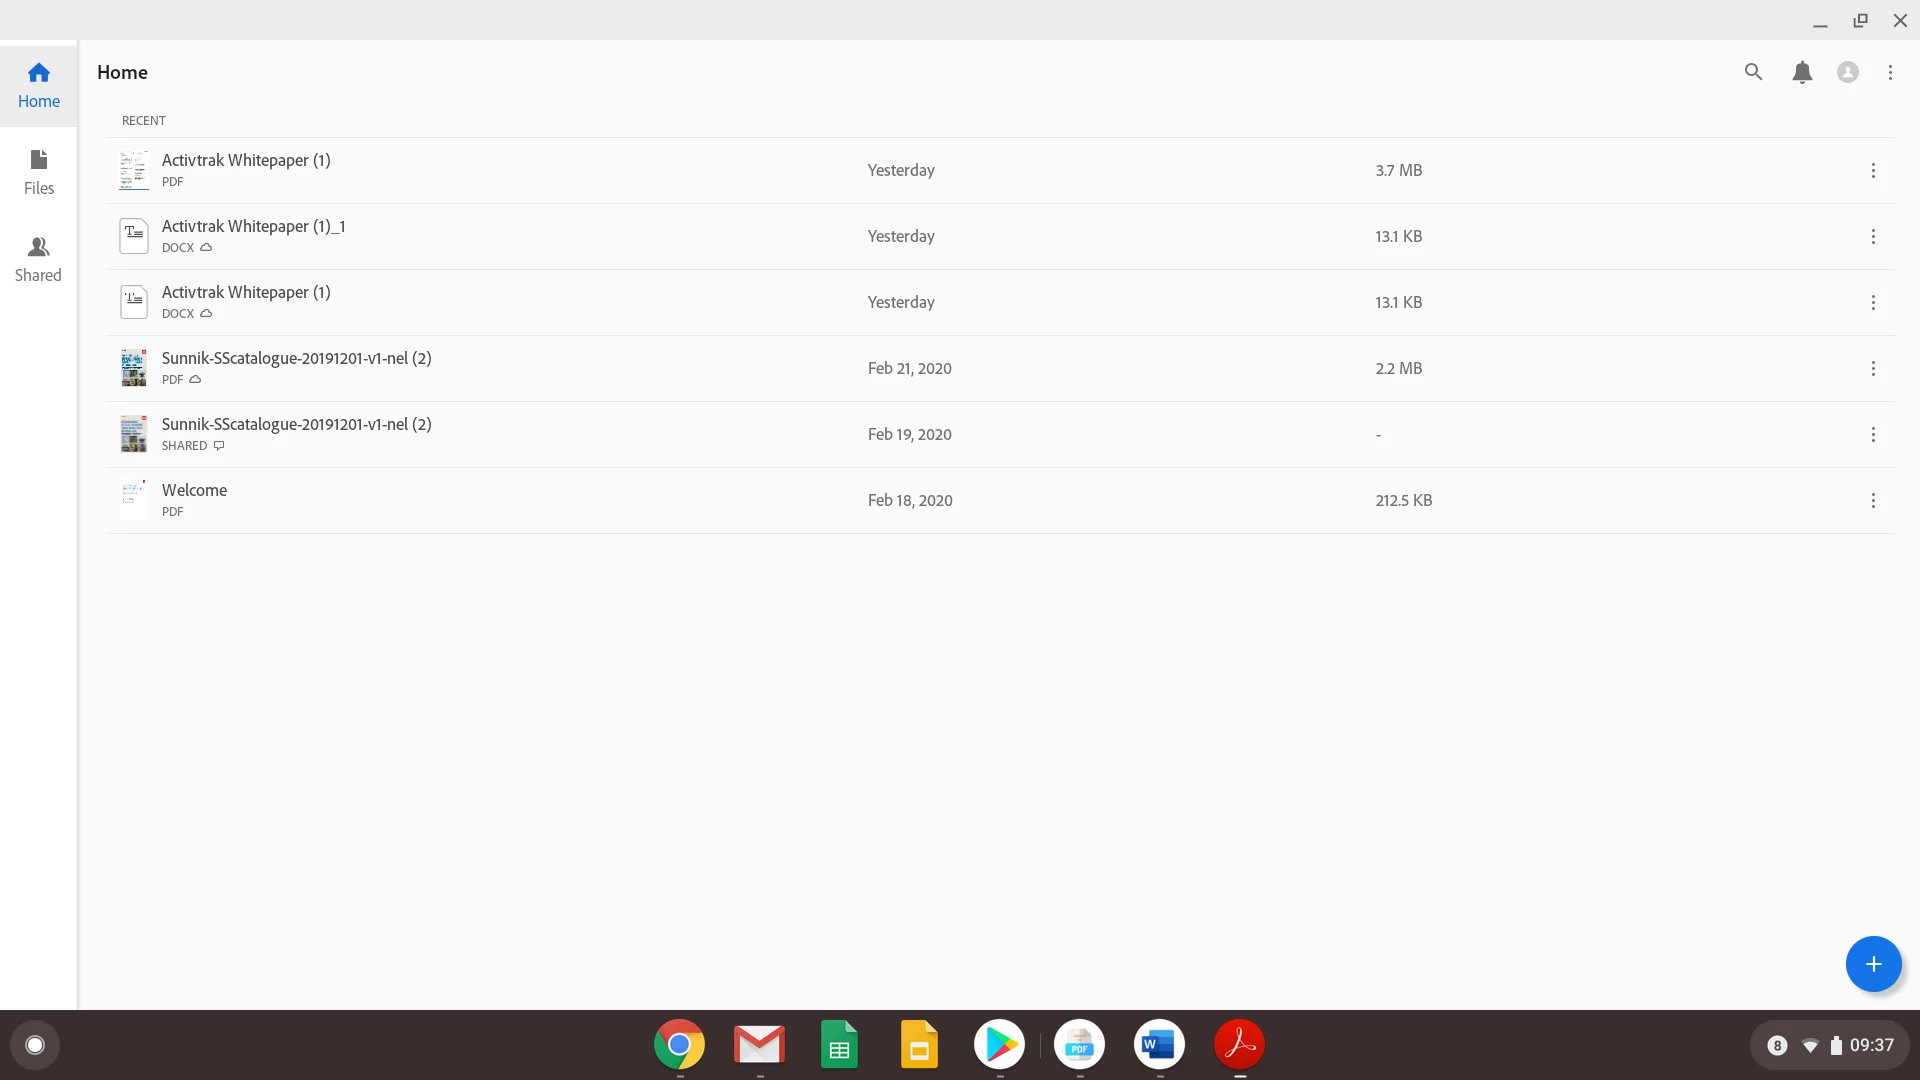Launch Adobe Acrobat from the shelf
This screenshot has width=1920, height=1080.
[x=1239, y=1045]
